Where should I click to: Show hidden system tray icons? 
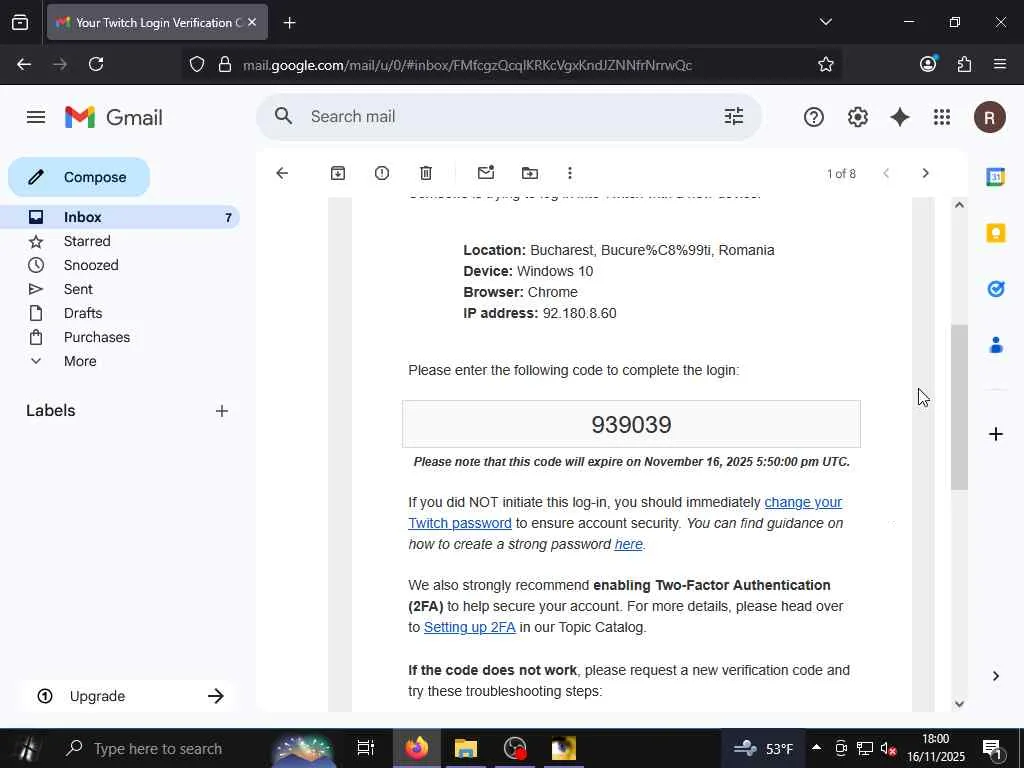tap(816, 747)
